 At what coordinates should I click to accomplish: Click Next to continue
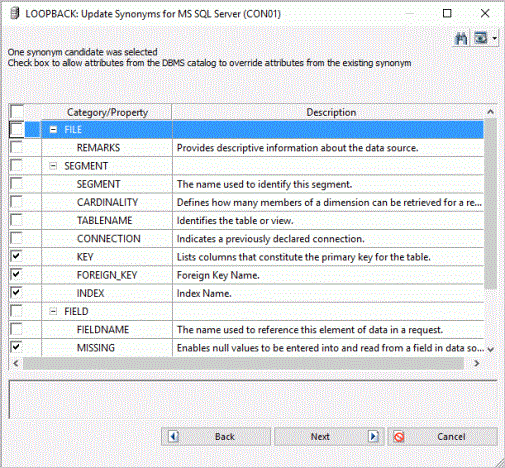tap(329, 437)
